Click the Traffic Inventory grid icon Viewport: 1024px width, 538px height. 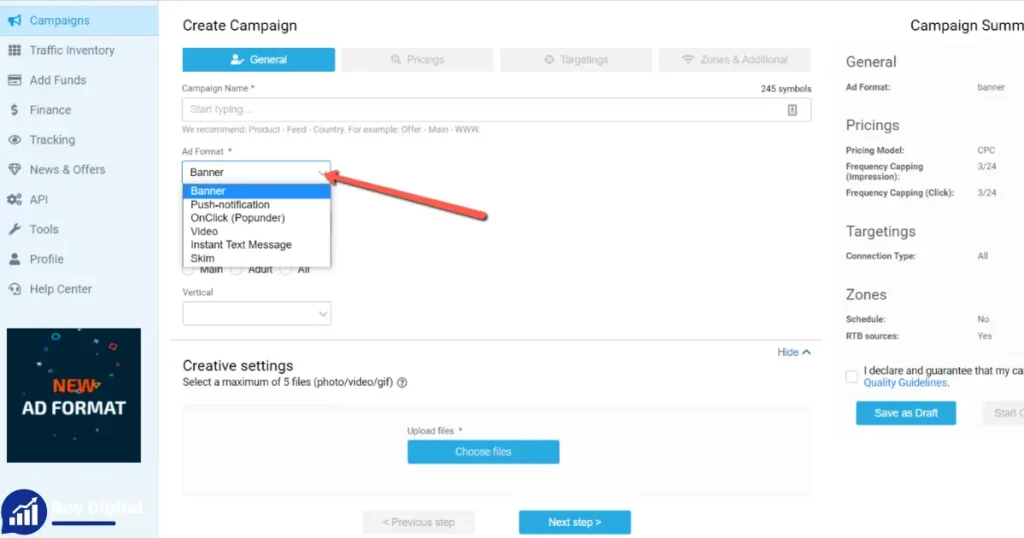pyautogui.click(x=14, y=50)
